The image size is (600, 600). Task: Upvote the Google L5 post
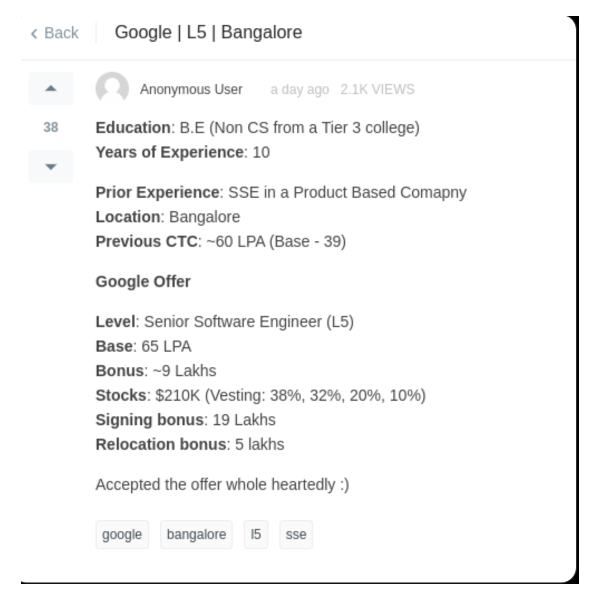(51, 89)
